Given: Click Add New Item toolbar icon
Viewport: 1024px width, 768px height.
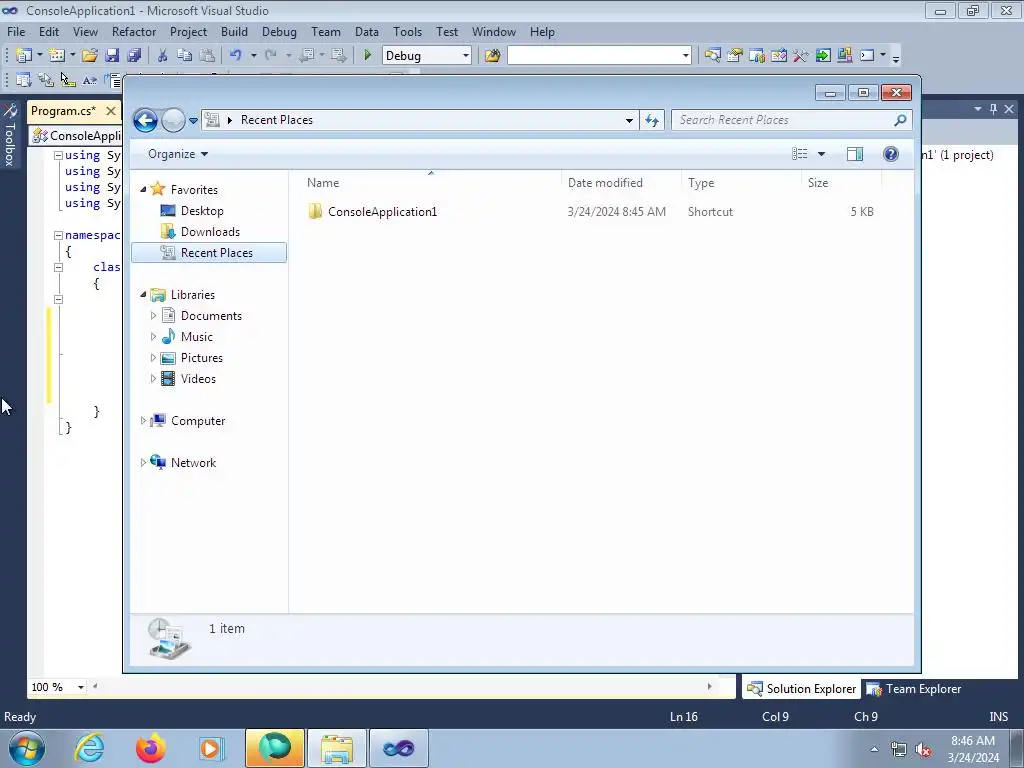Looking at the screenshot, I should [x=57, y=56].
